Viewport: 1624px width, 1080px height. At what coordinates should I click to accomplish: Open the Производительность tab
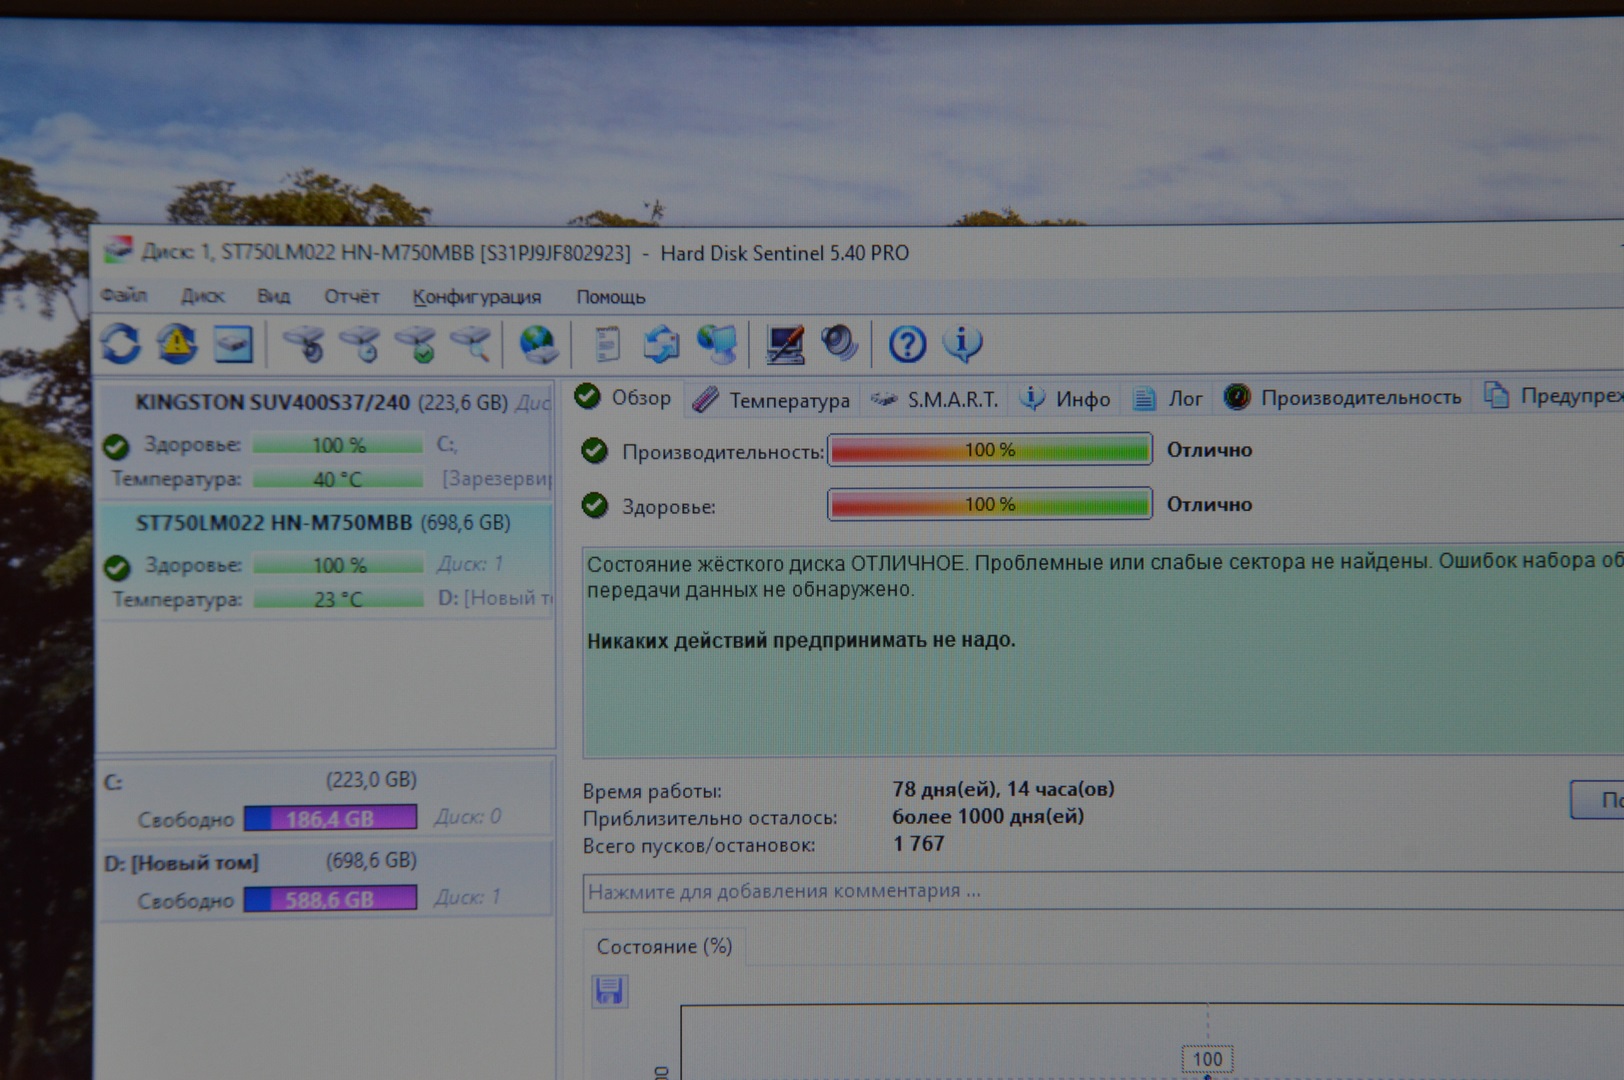click(1343, 398)
